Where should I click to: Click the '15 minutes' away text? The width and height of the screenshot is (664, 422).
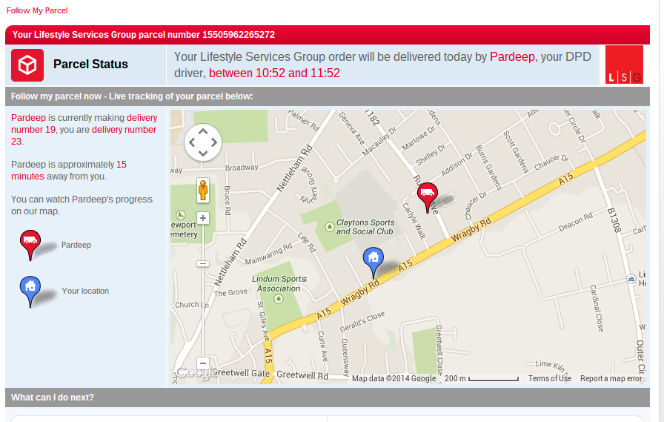pos(69,170)
